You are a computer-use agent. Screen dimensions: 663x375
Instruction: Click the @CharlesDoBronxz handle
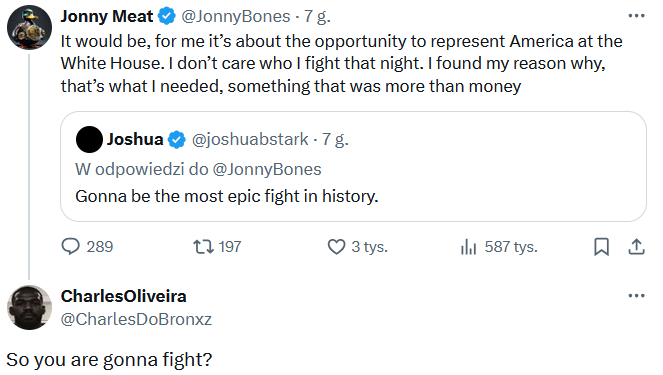point(136,319)
